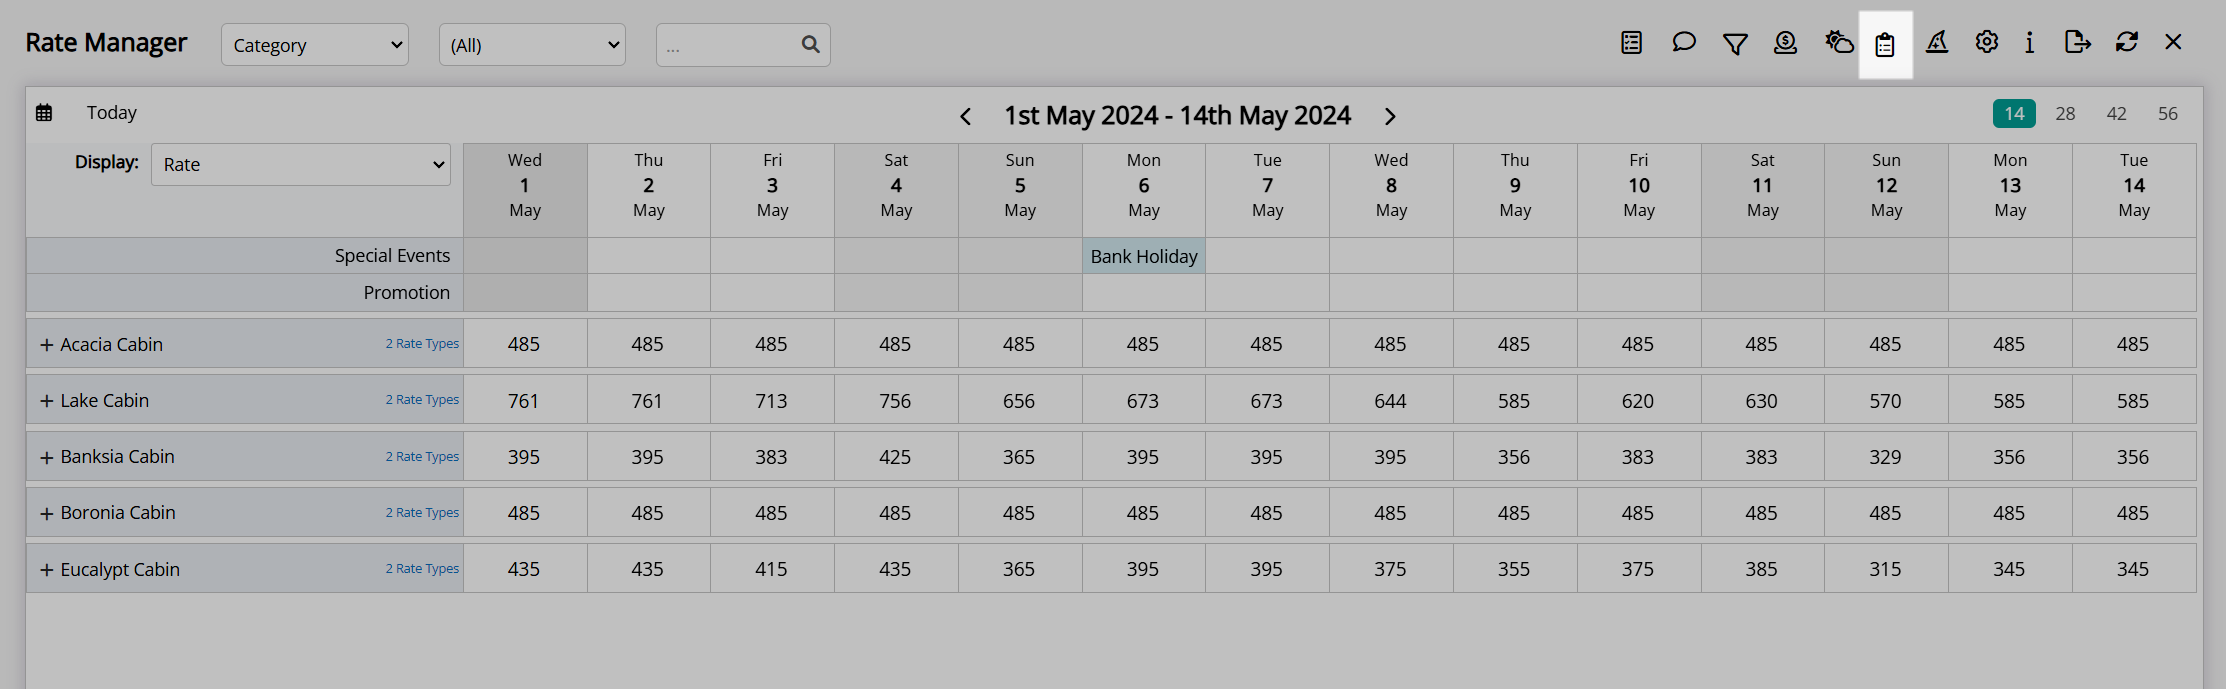Viewport: 2226px width, 689px height.
Task: Expand the Eucalypt Cabin row
Action: 46,570
